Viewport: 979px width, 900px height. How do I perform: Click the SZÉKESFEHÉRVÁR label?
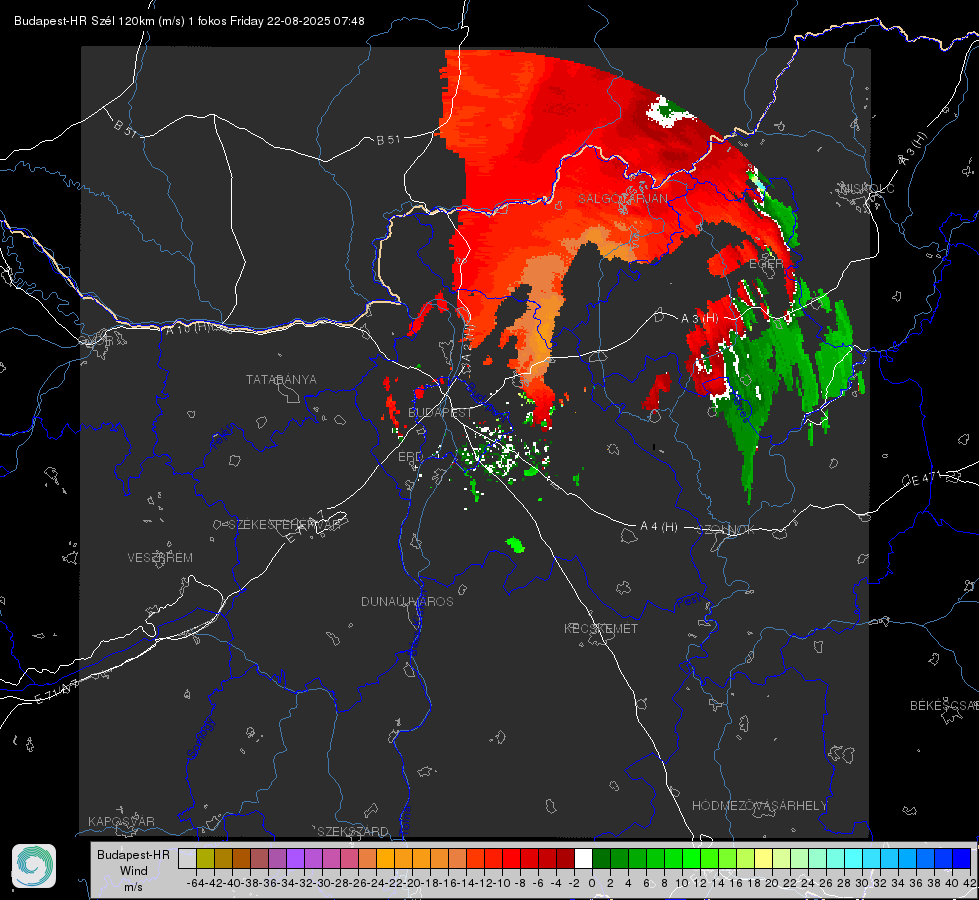pyautogui.click(x=284, y=525)
